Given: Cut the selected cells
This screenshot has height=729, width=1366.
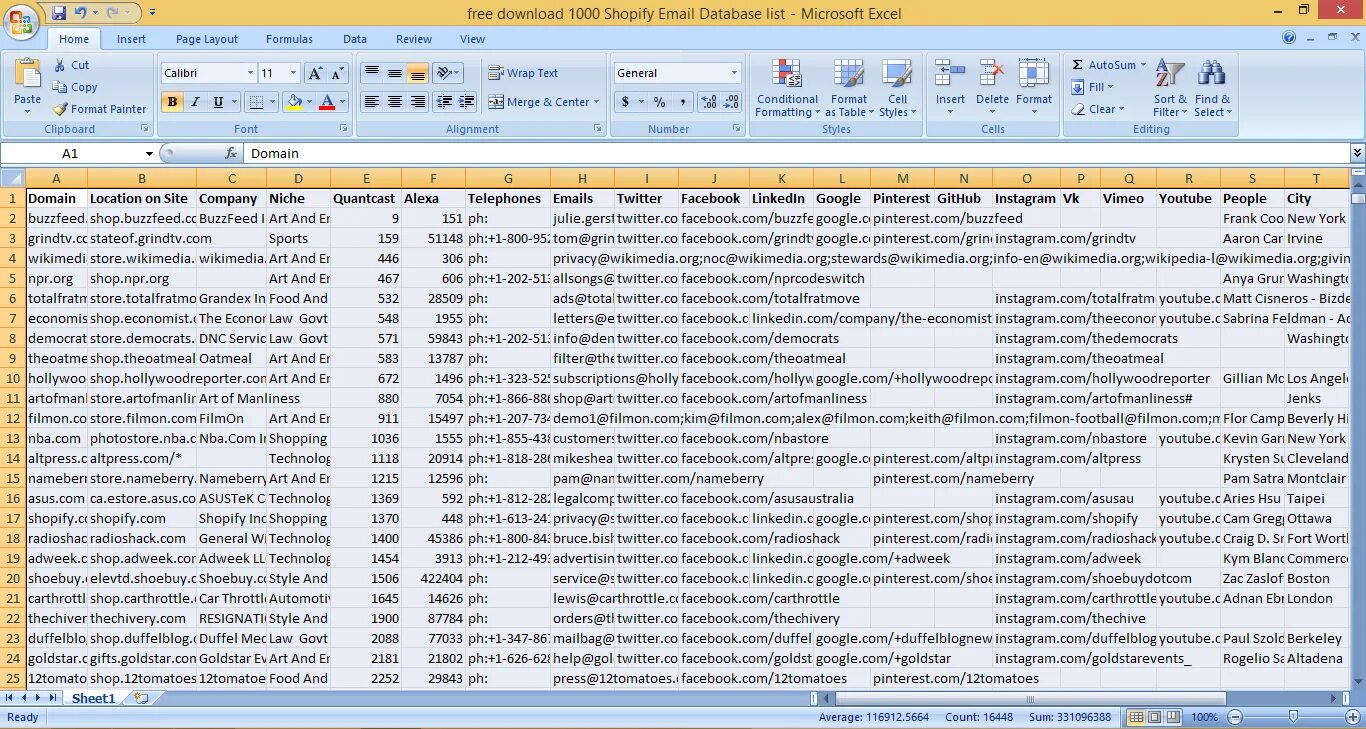Looking at the screenshot, I should [71, 65].
